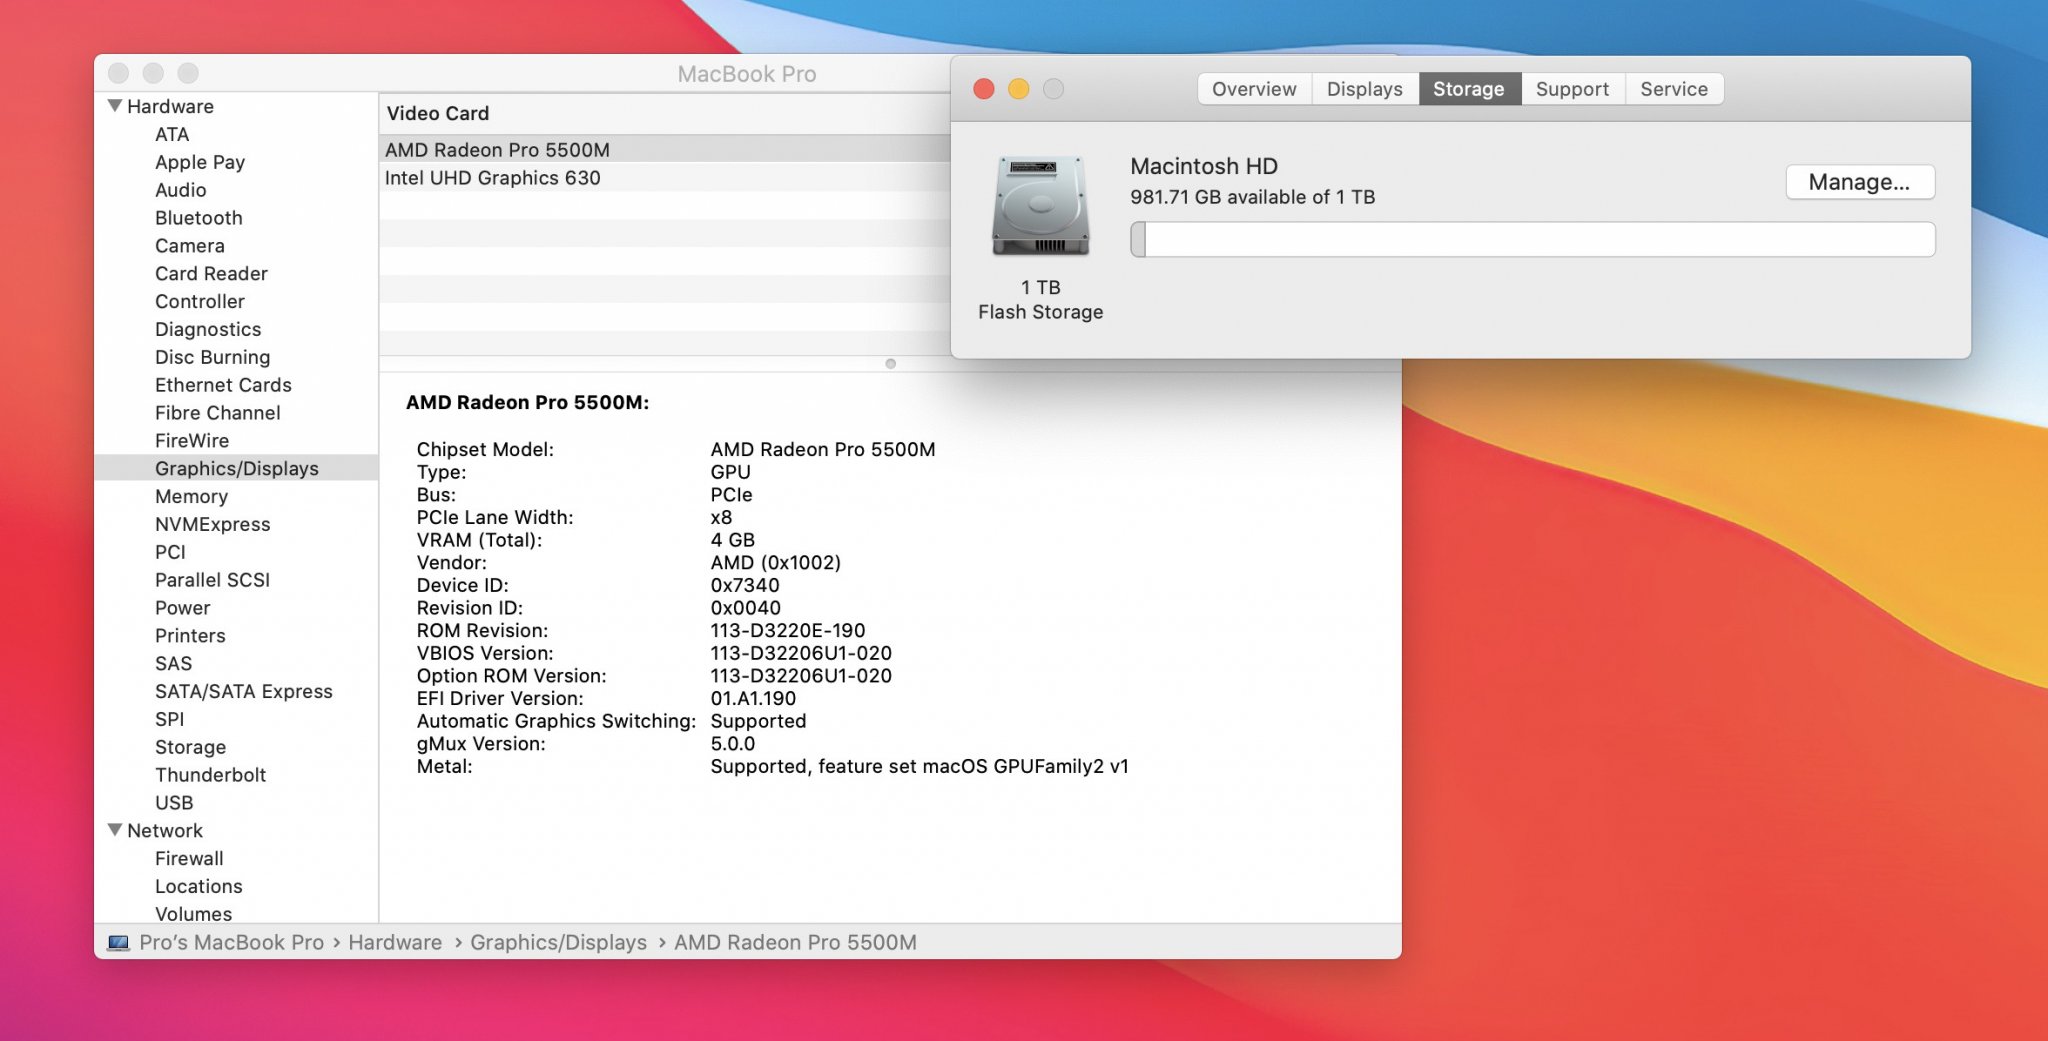Open the Service tab
This screenshot has height=1041, width=2048.
tap(1674, 89)
